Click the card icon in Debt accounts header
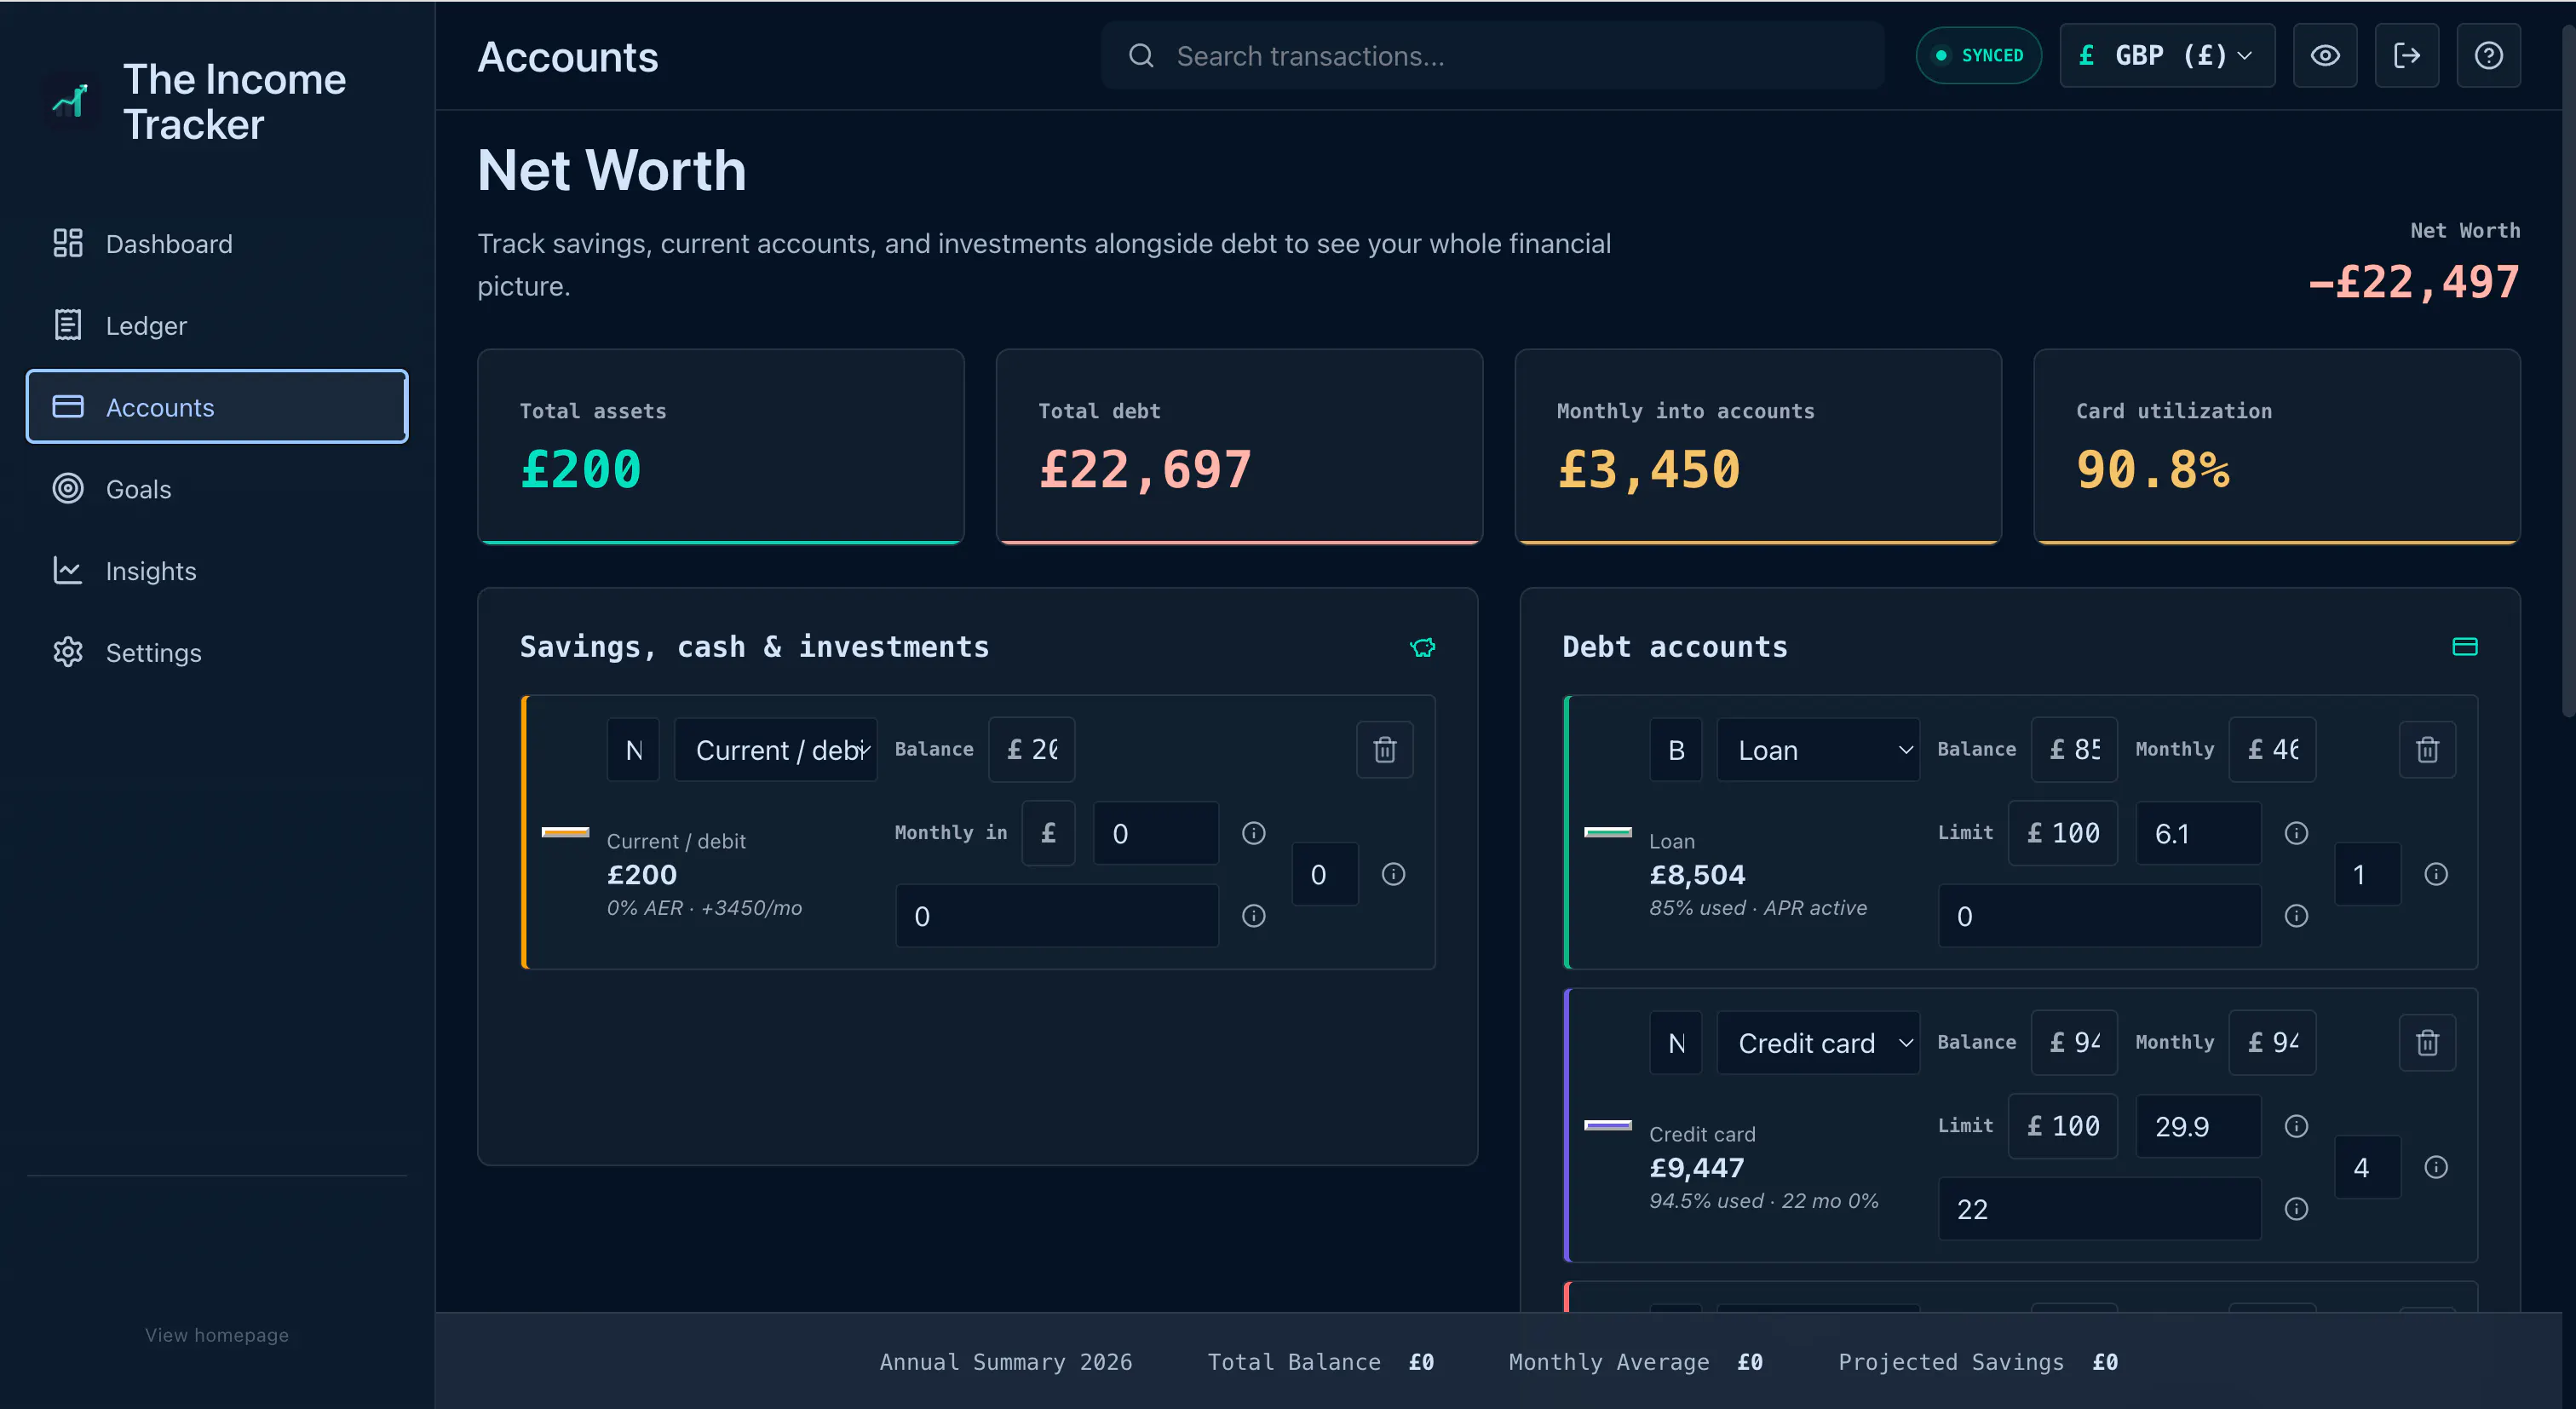The image size is (2576, 1409). click(x=2465, y=647)
